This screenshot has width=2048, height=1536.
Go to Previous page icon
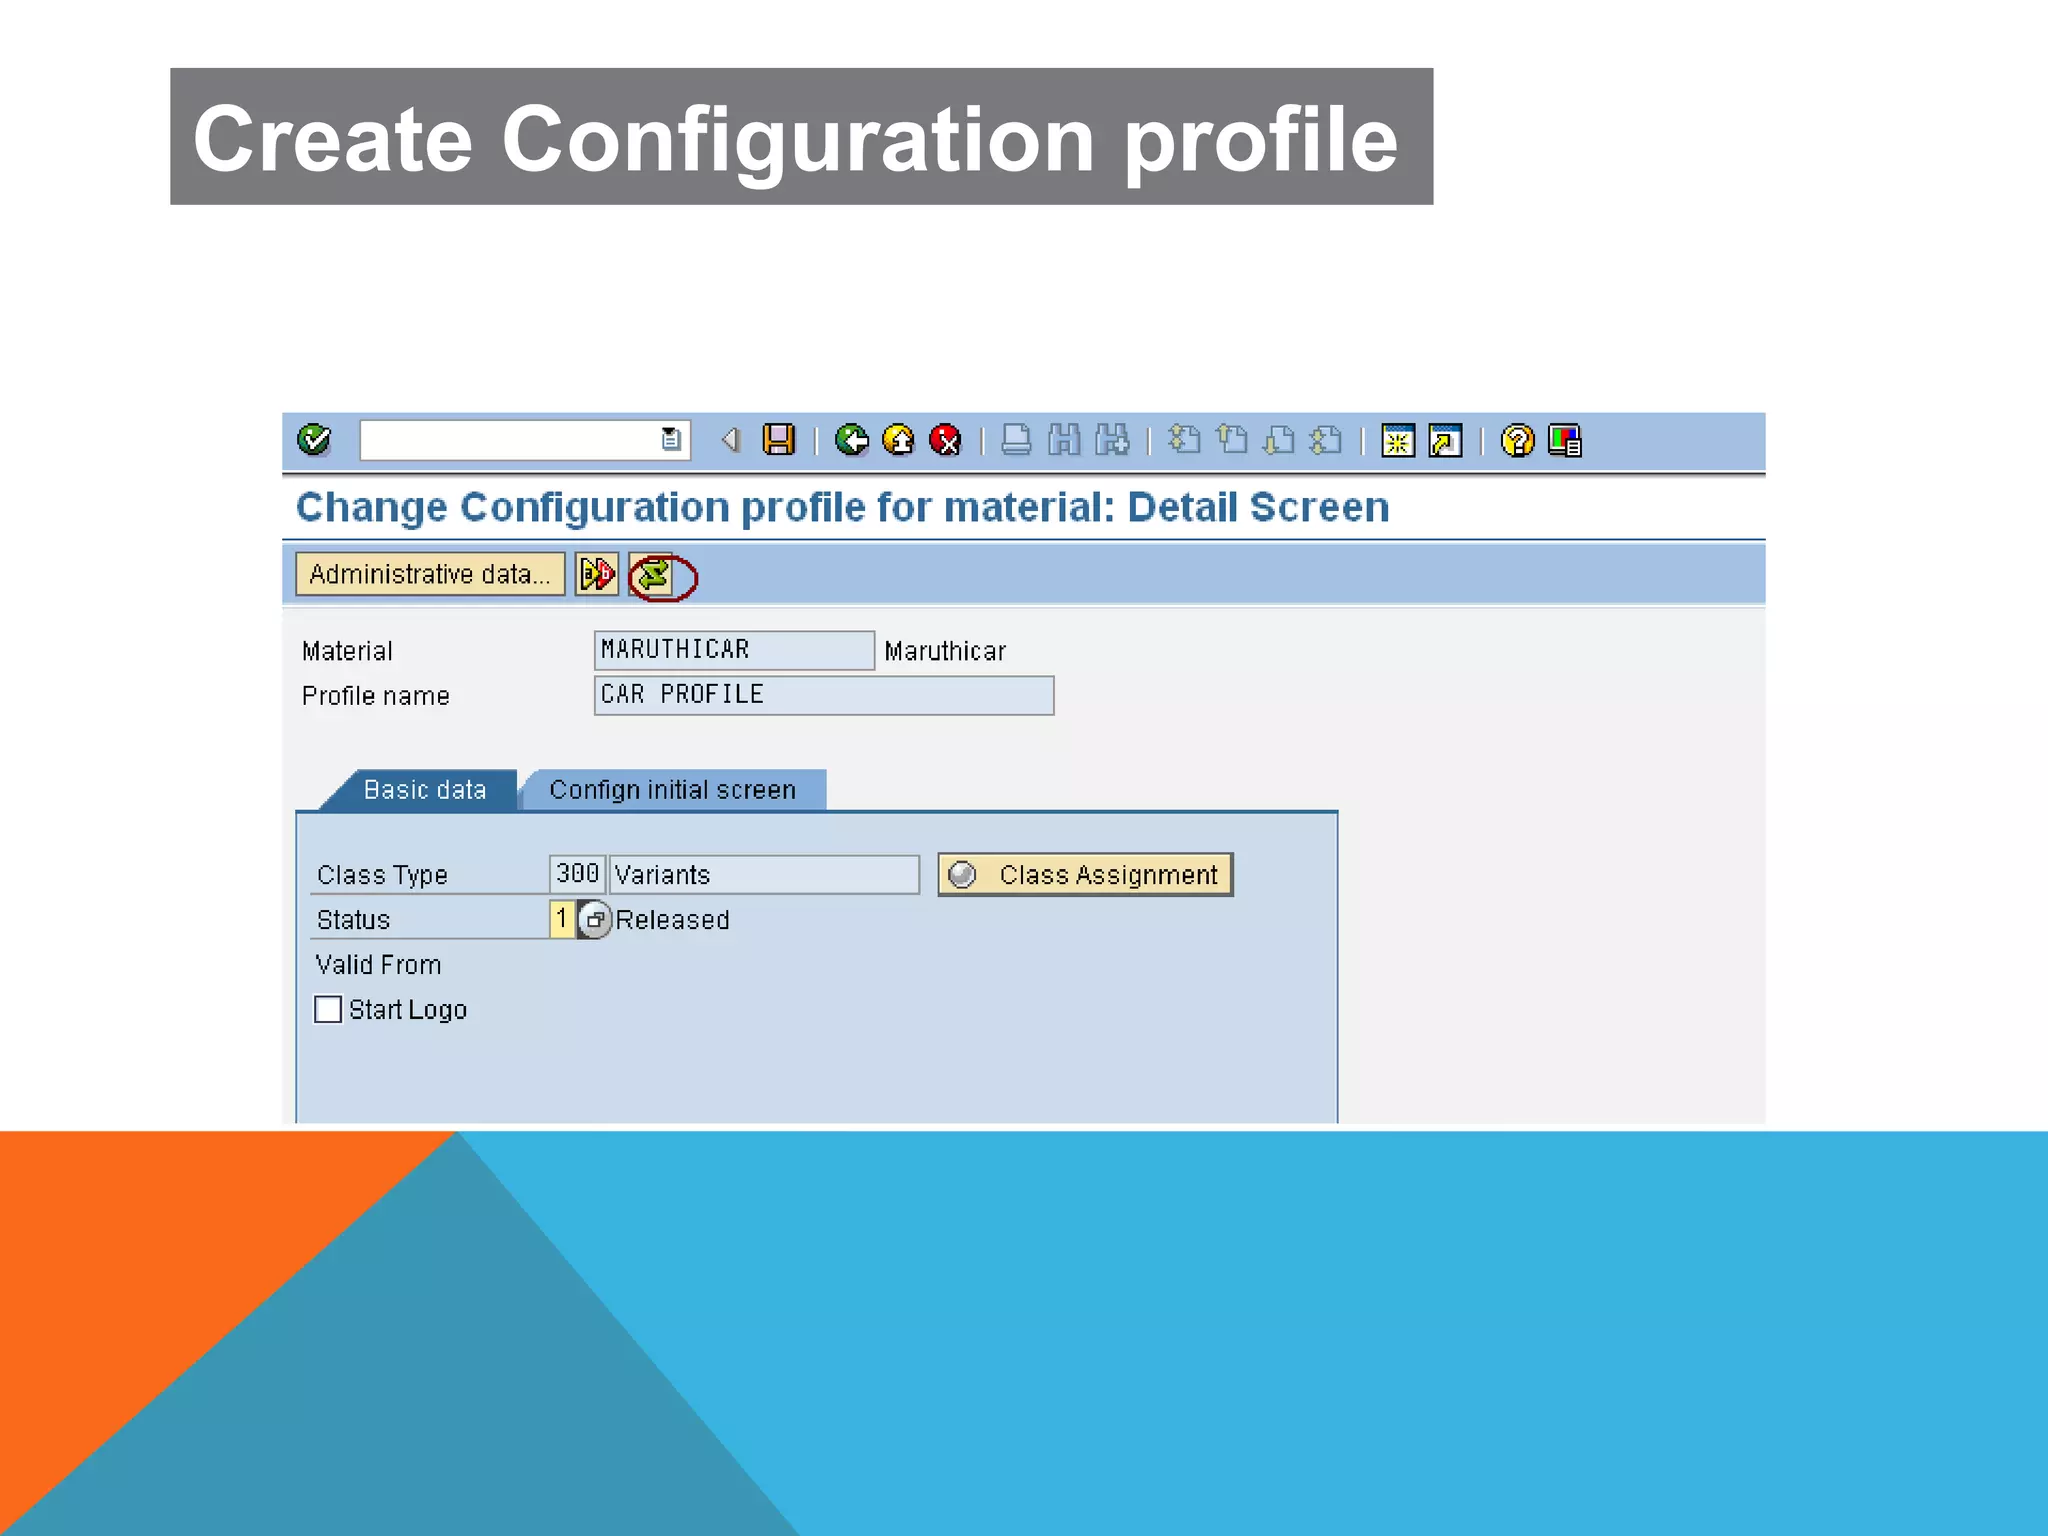(1232, 440)
